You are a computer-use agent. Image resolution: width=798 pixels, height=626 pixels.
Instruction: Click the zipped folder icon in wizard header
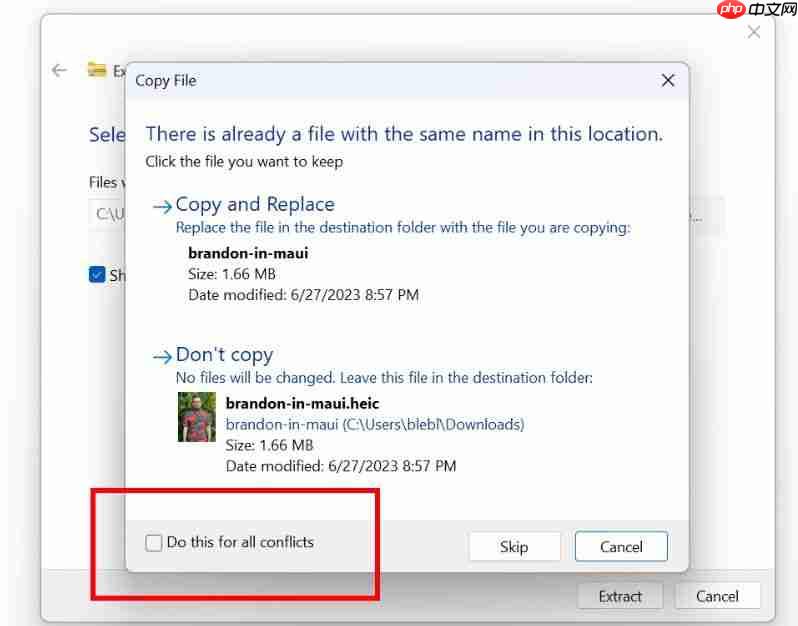coord(97,70)
